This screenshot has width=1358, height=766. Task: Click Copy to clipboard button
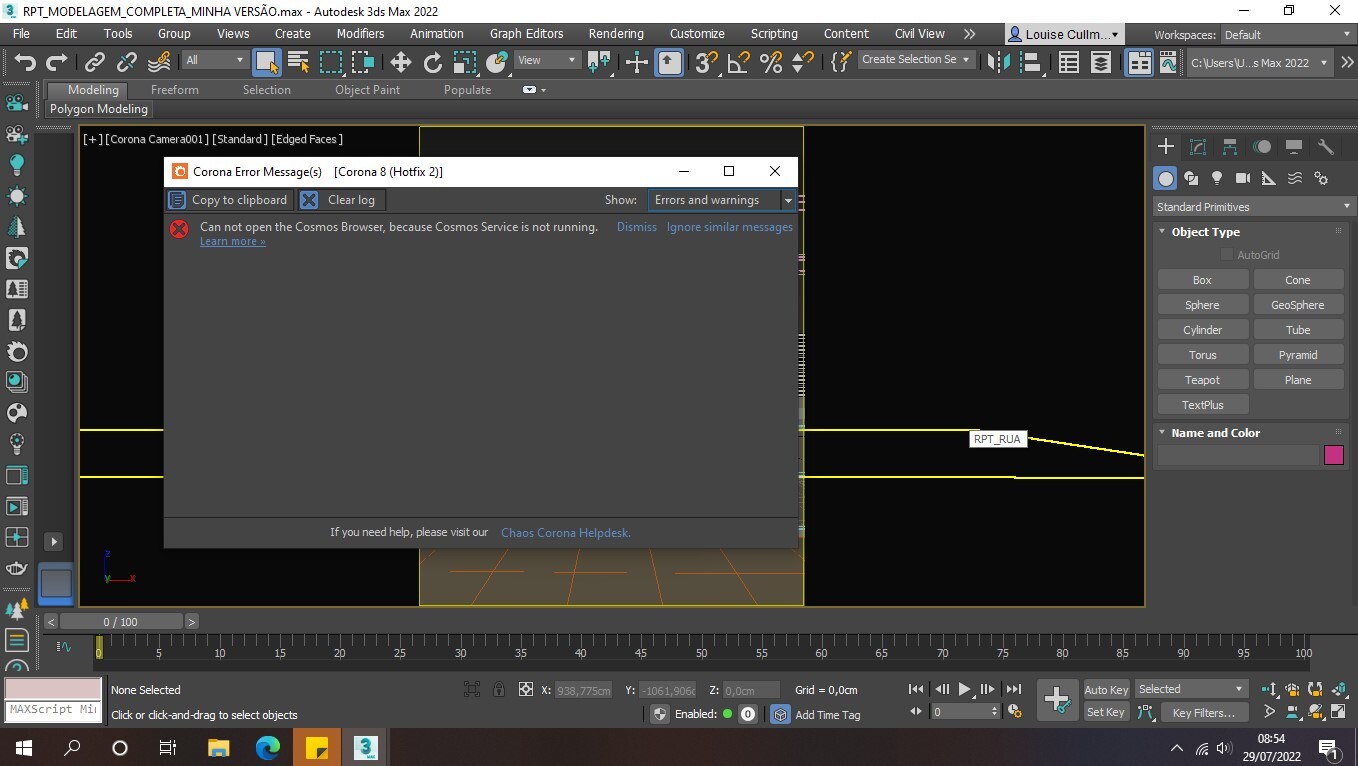pos(230,200)
